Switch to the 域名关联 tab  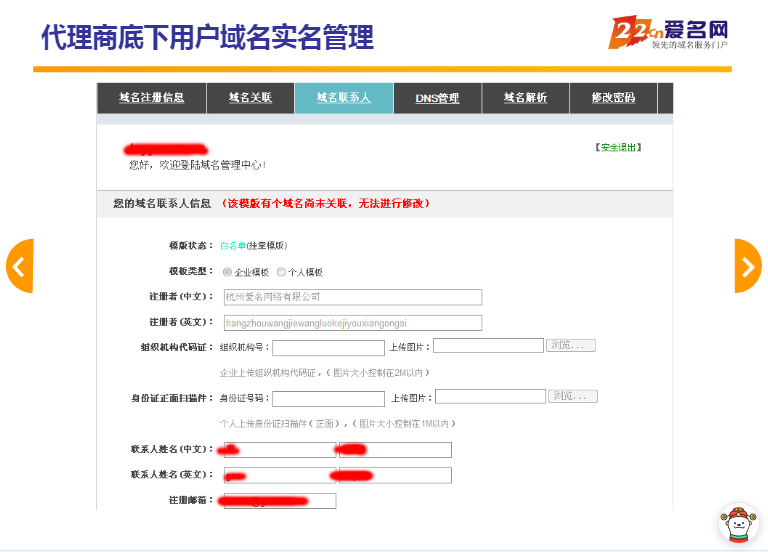pyautogui.click(x=250, y=98)
